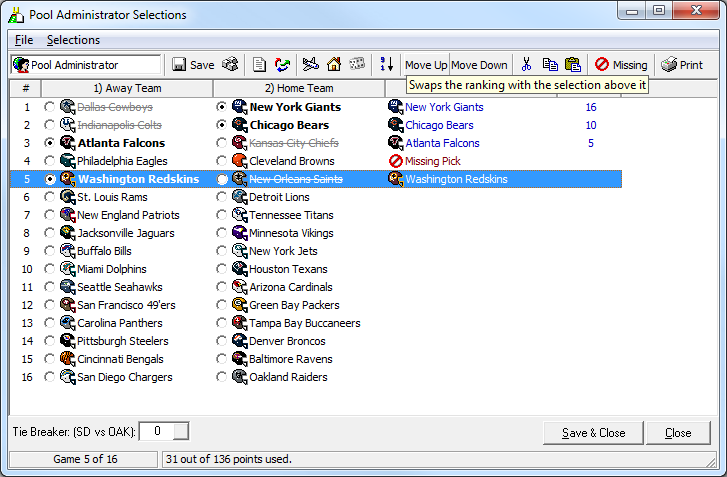This screenshot has width=727, height=477.
Task: Click the red and green refresh arrows icon
Action: point(282,64)
